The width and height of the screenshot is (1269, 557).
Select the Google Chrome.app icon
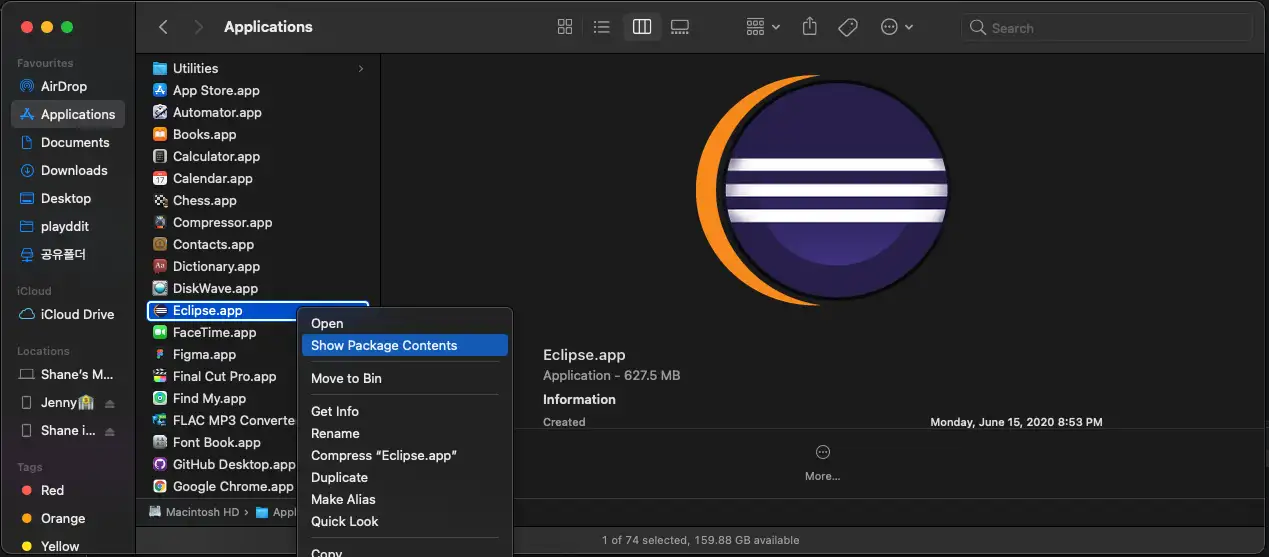[160, 486]
